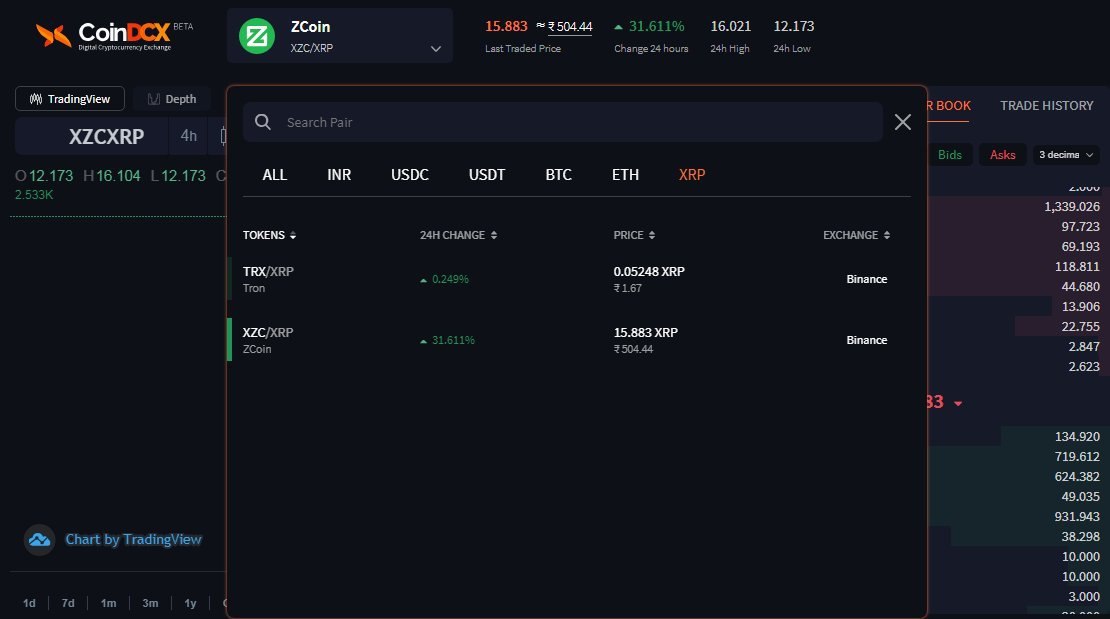Sort by EXCHANGE column arrows
This screenshot has width=1110, height=619.
tap(886, 235)
